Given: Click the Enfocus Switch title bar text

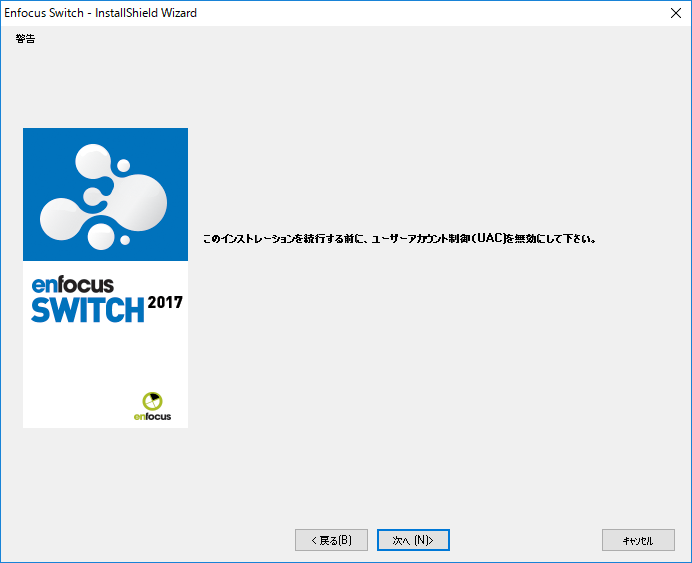Looking at the screenshot, I should tap(100, 13).
